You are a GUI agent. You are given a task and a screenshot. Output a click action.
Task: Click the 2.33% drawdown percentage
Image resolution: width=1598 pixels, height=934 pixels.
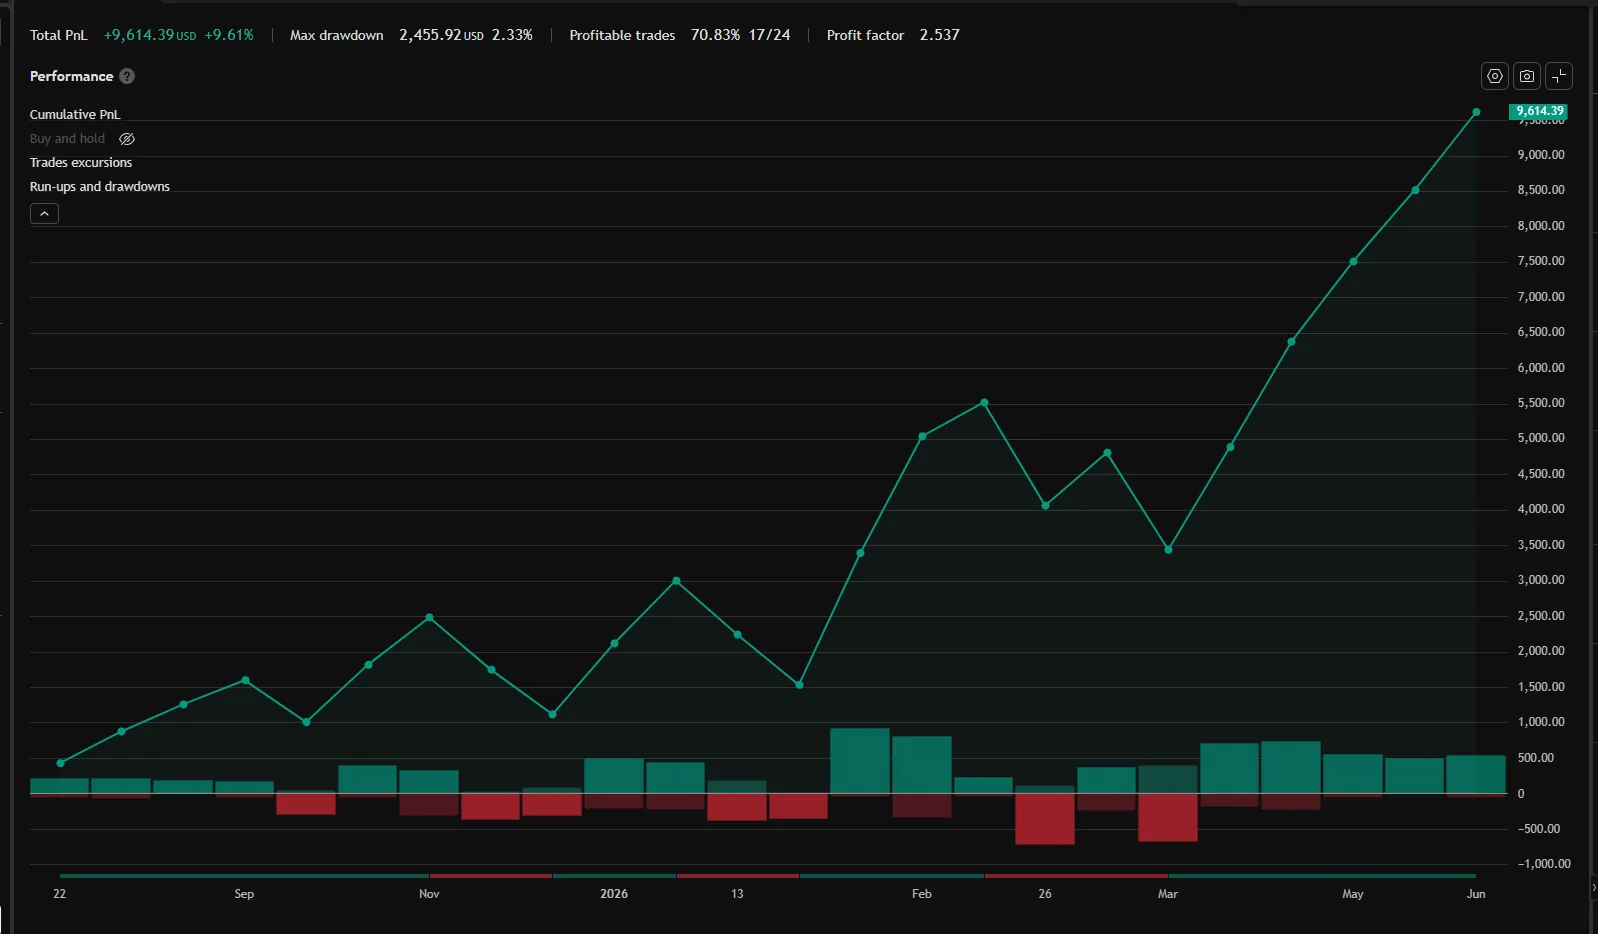point(512,35)
